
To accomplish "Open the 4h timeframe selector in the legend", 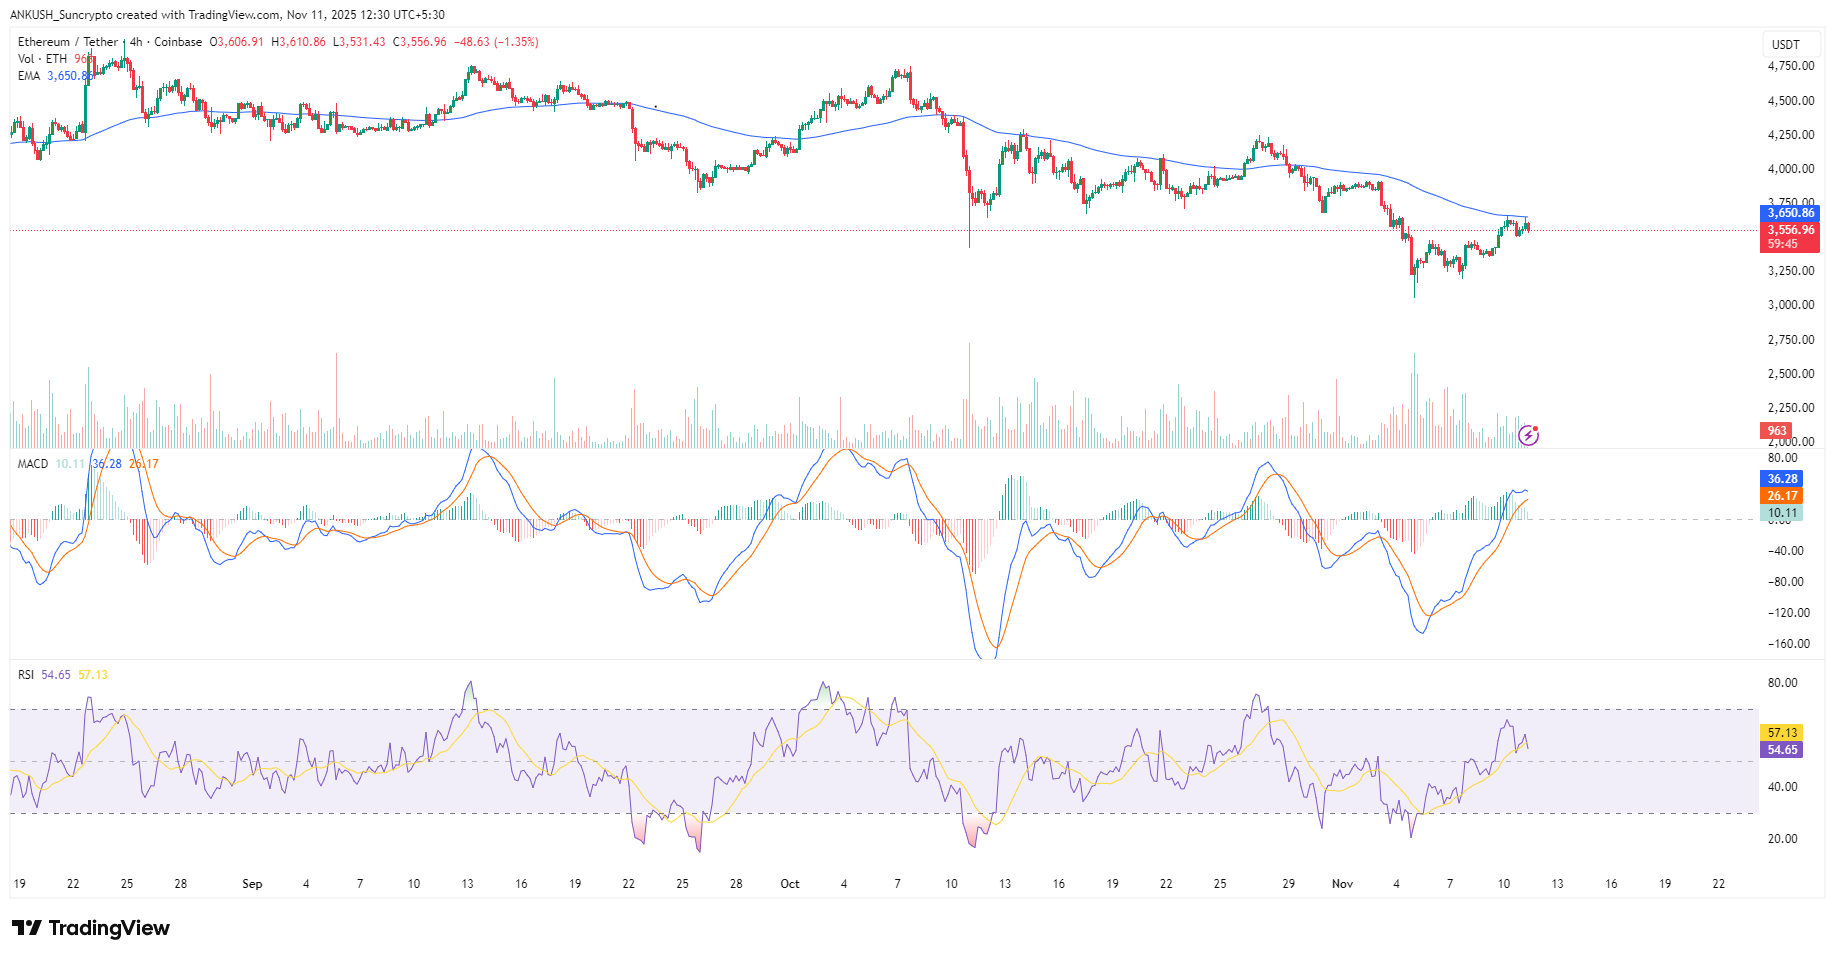I will click(134, 41).
